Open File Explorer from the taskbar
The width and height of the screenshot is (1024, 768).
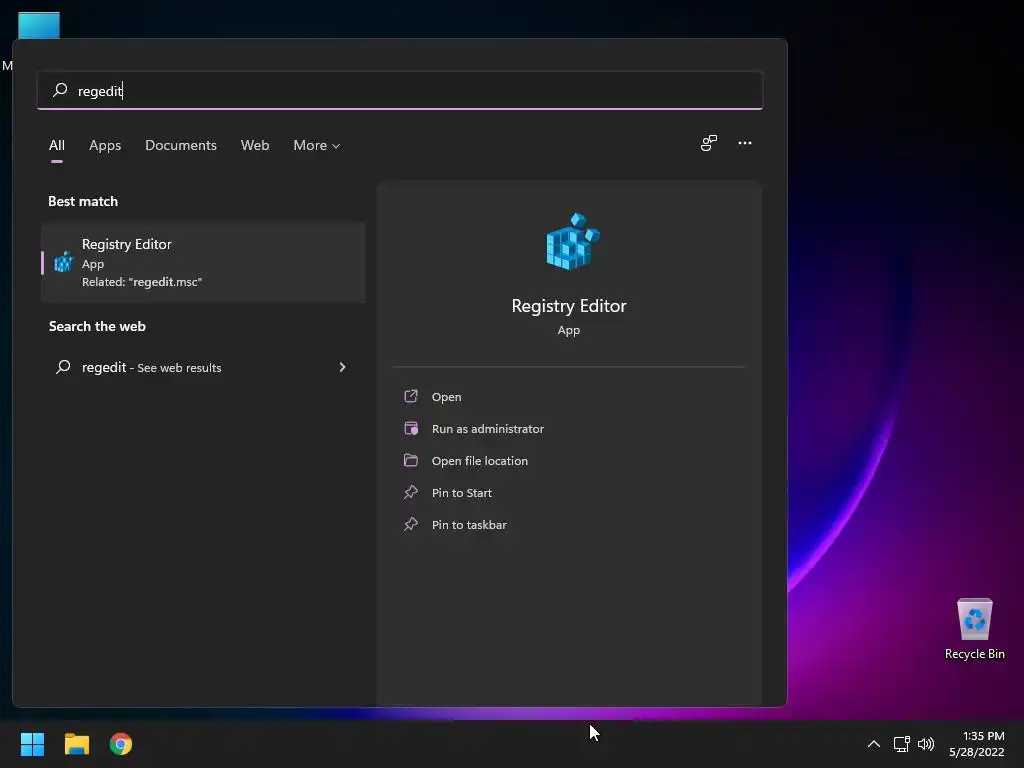(76, 744)
